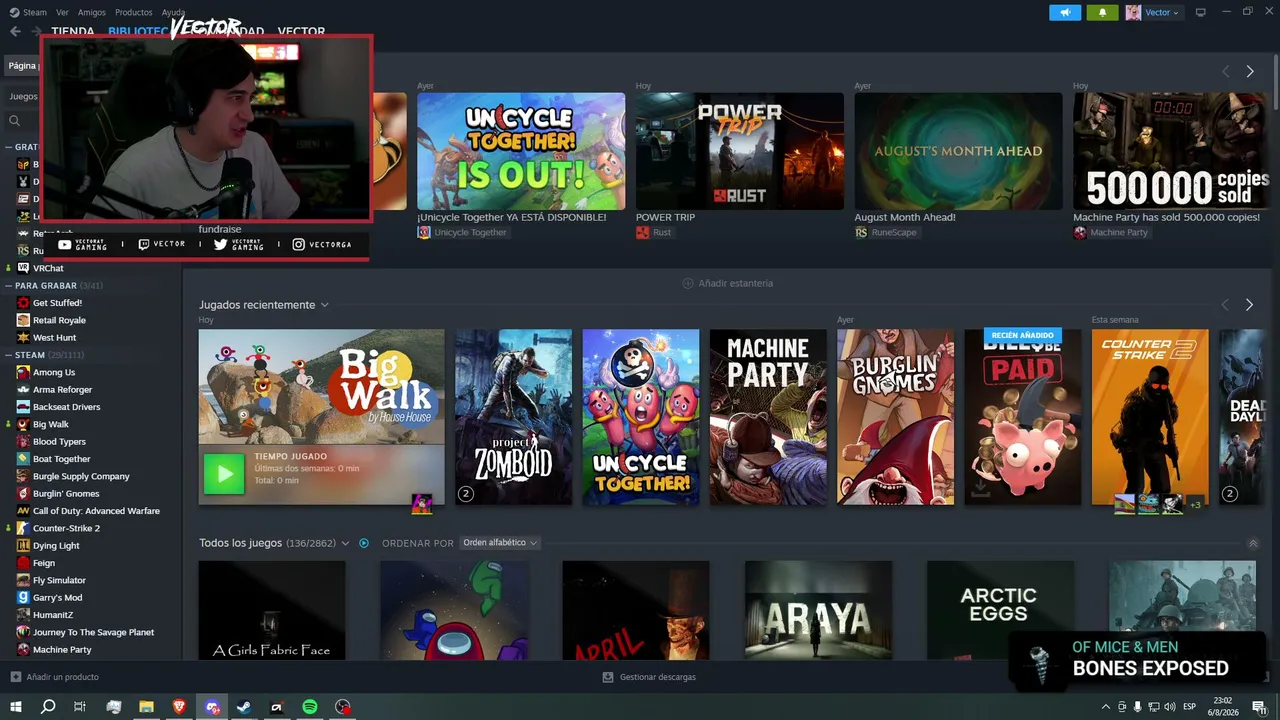This screenshot has width=1280, height=720.
Task: Open the RuneScape link under August Month Ahead
Action: pyautogui.click(x=886, y=232)
